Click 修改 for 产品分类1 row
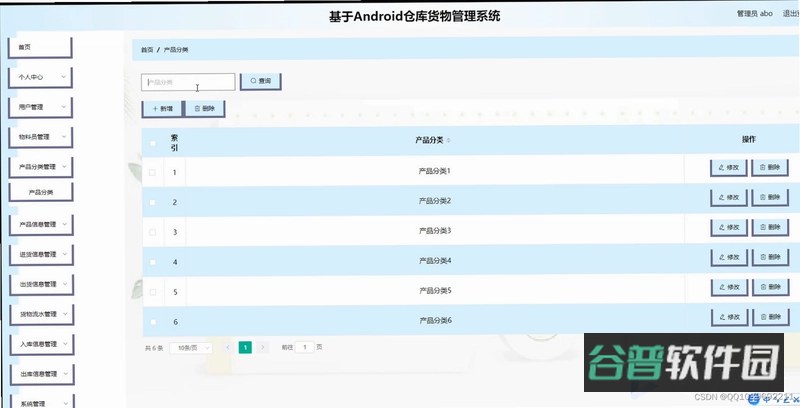The image size is (800, 408). [729, 167]
